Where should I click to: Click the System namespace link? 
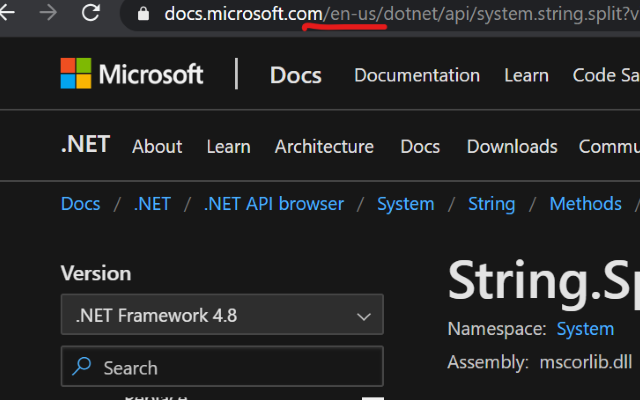coord(585,329)
